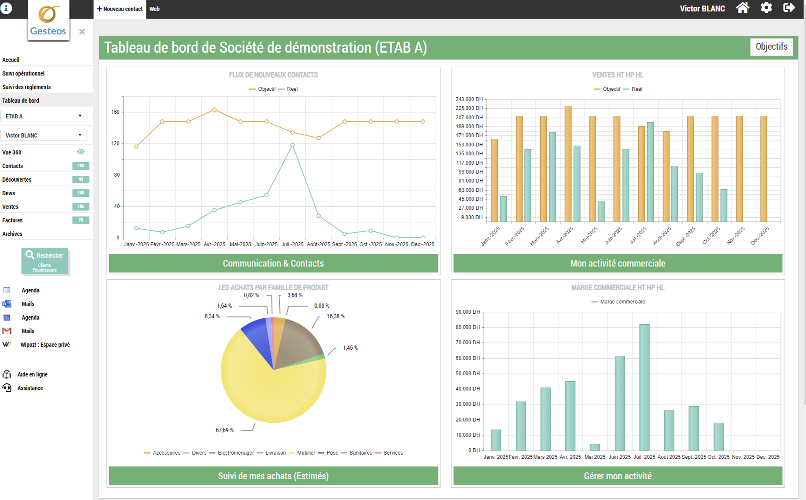Viewport: 806px width, 500px height.
Task: Open the Outlook Mails shortcut
Action: (7, 303)
